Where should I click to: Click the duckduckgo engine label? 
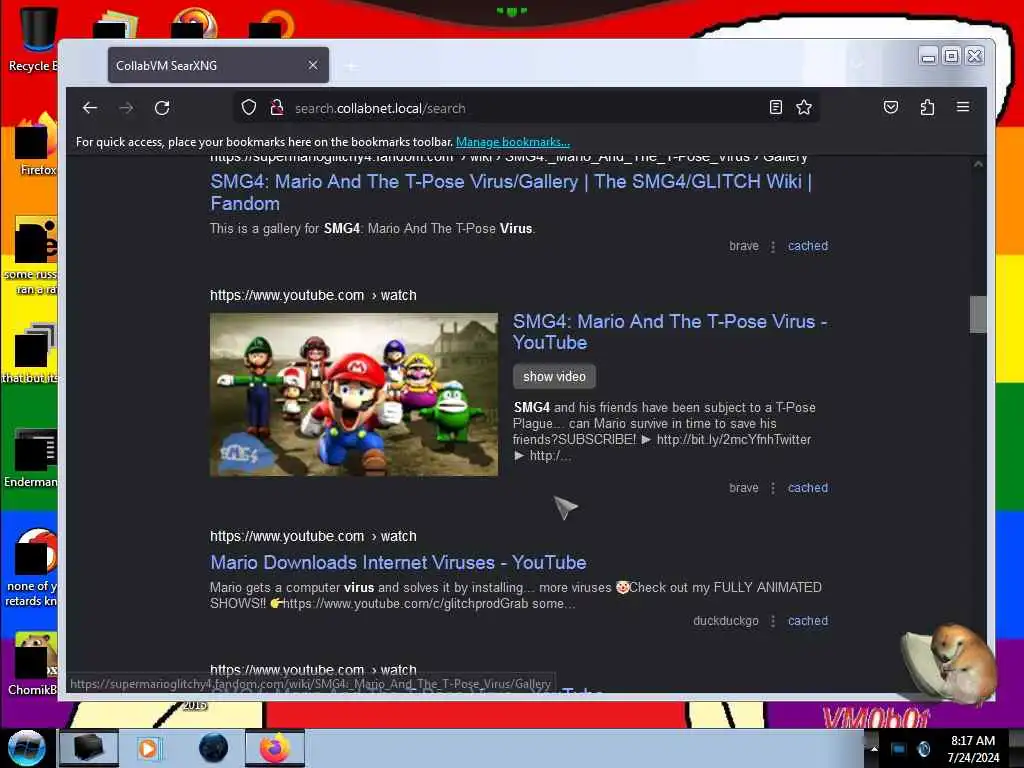click(726, 621)
